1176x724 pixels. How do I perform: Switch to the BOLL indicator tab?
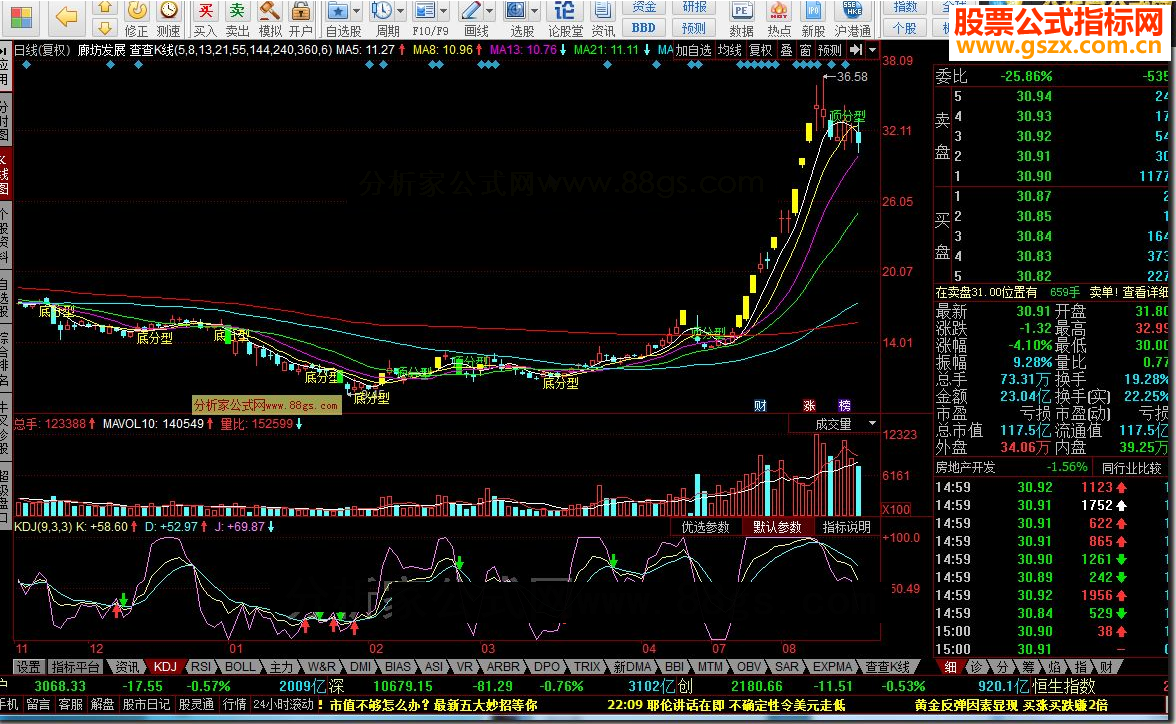(x=240, y=666)
